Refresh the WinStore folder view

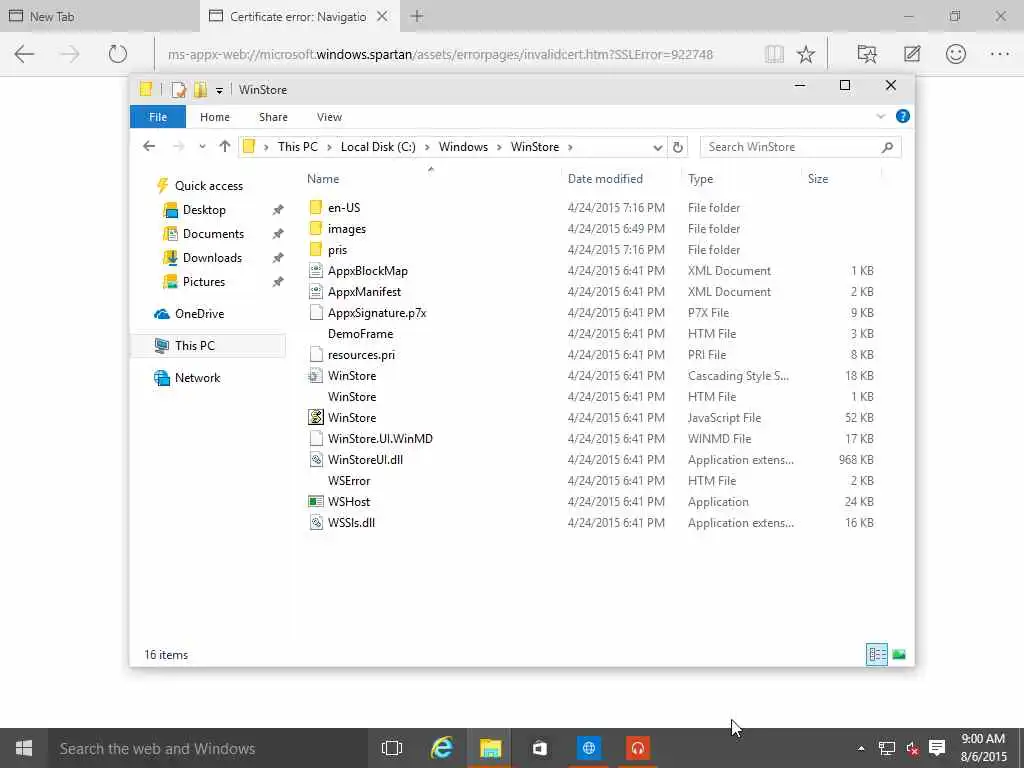678,148
